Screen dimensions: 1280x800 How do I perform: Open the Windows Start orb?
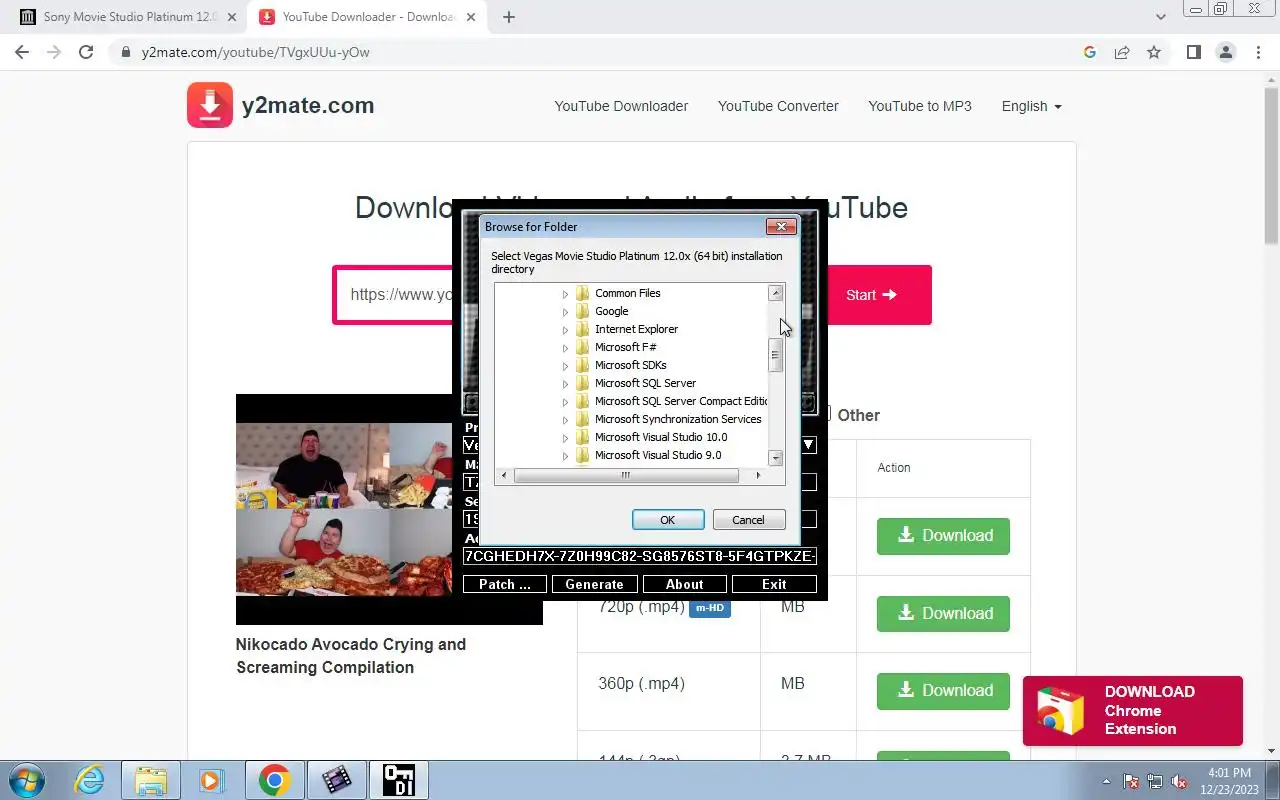coord(27,780)
